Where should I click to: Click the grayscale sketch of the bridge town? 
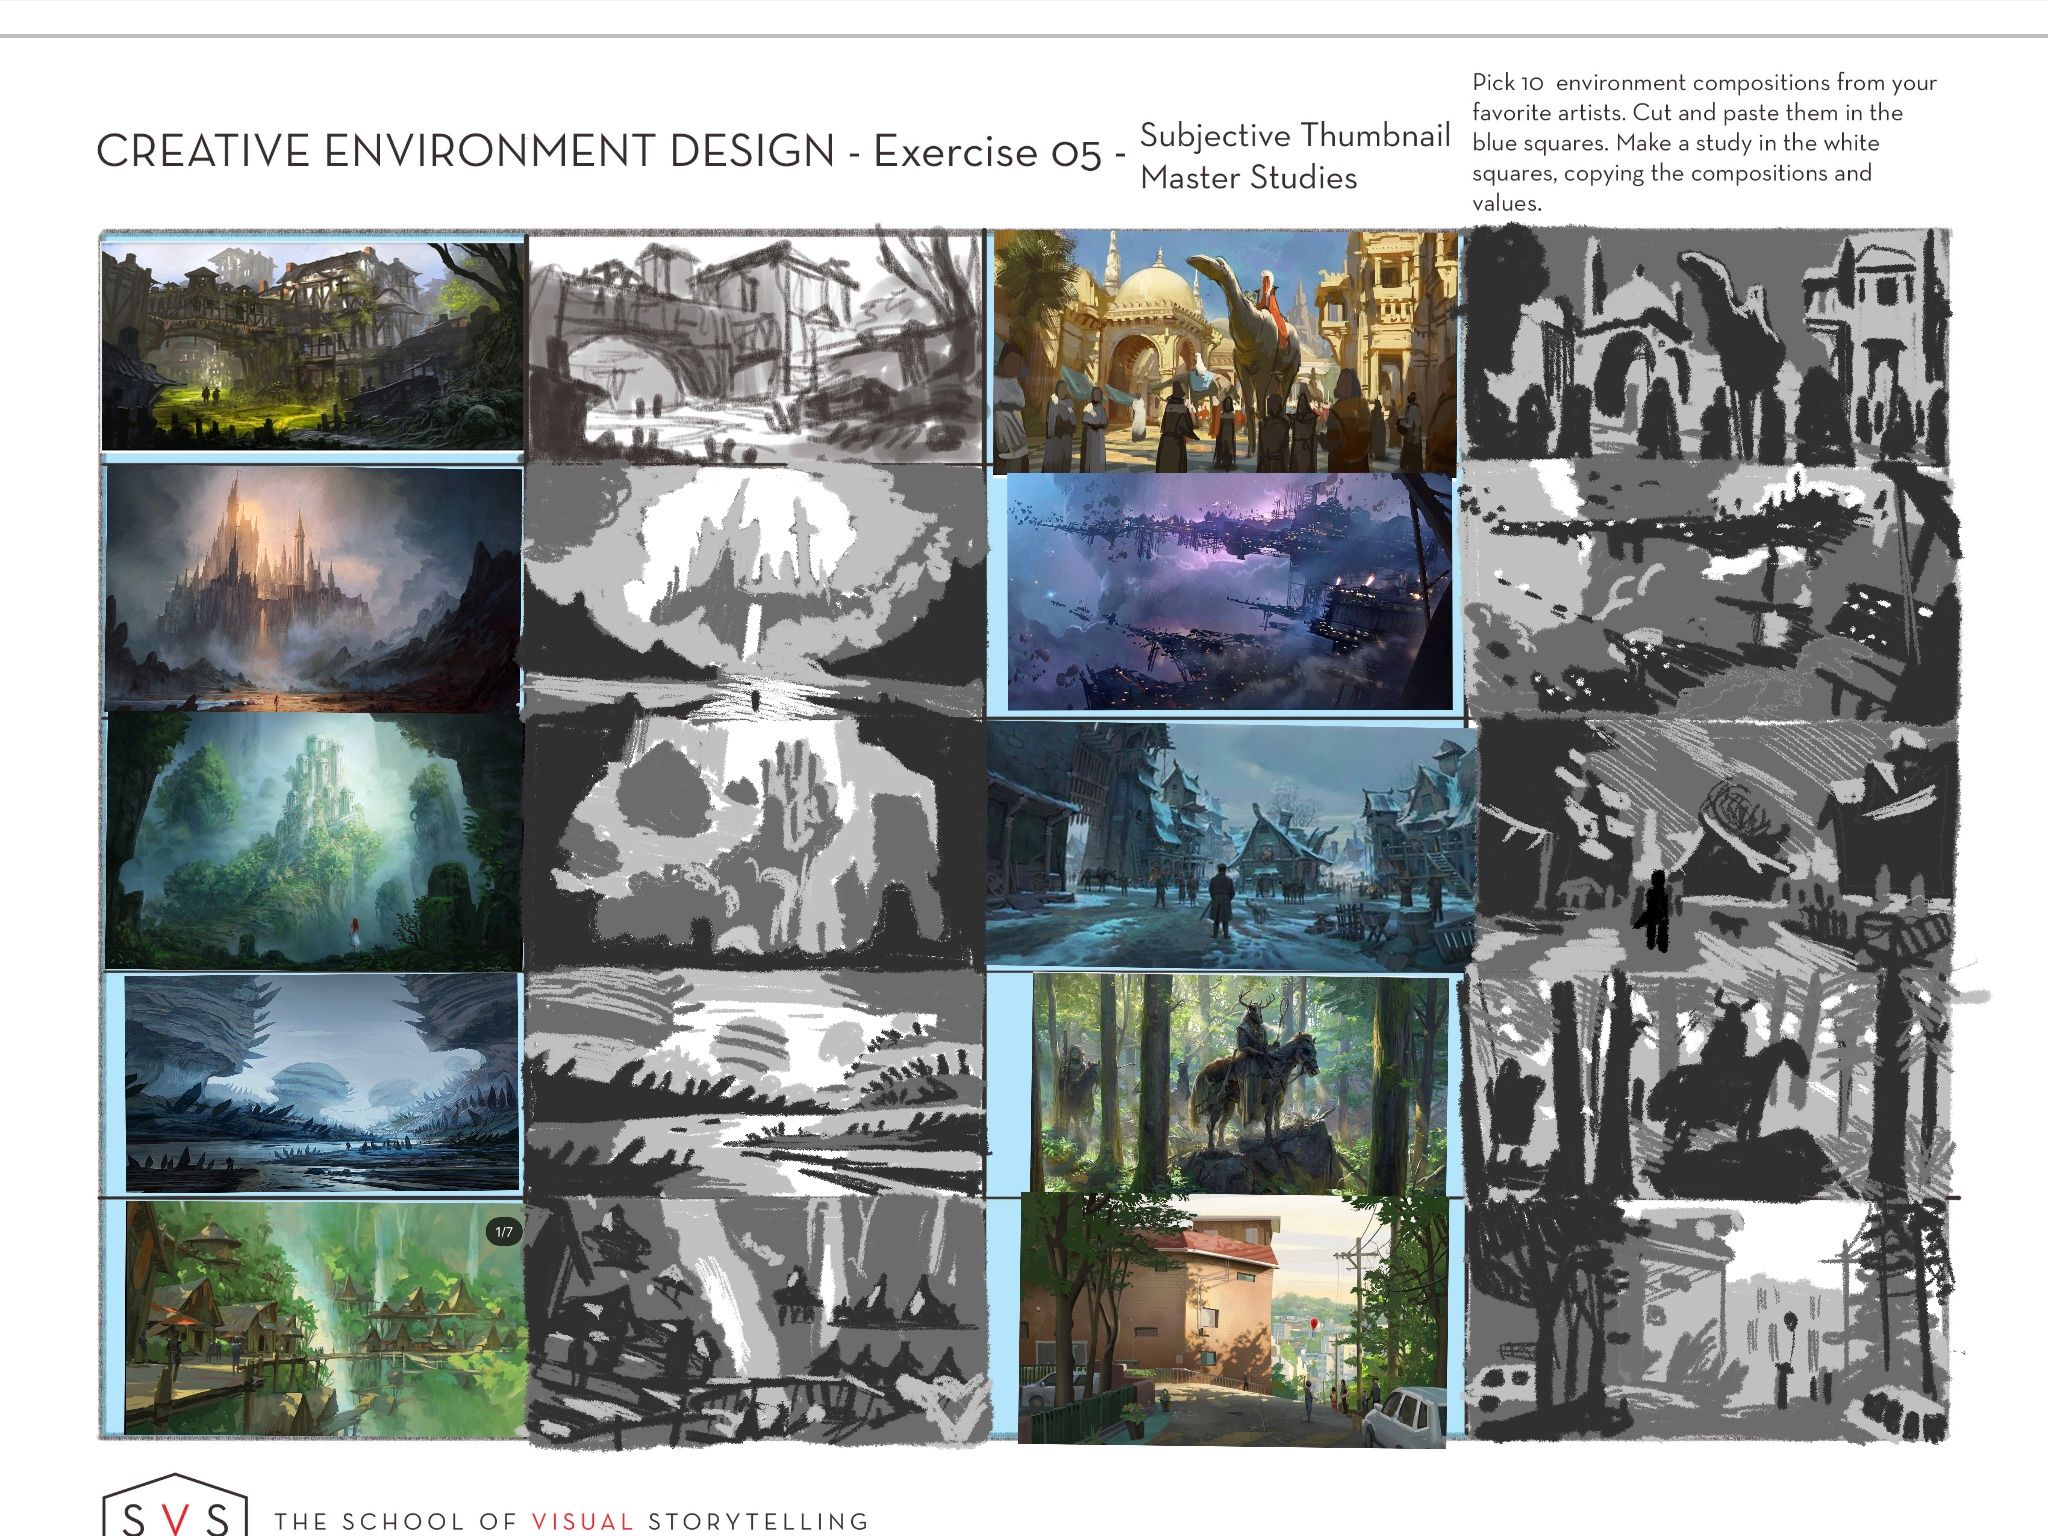(x=755, y=348)
